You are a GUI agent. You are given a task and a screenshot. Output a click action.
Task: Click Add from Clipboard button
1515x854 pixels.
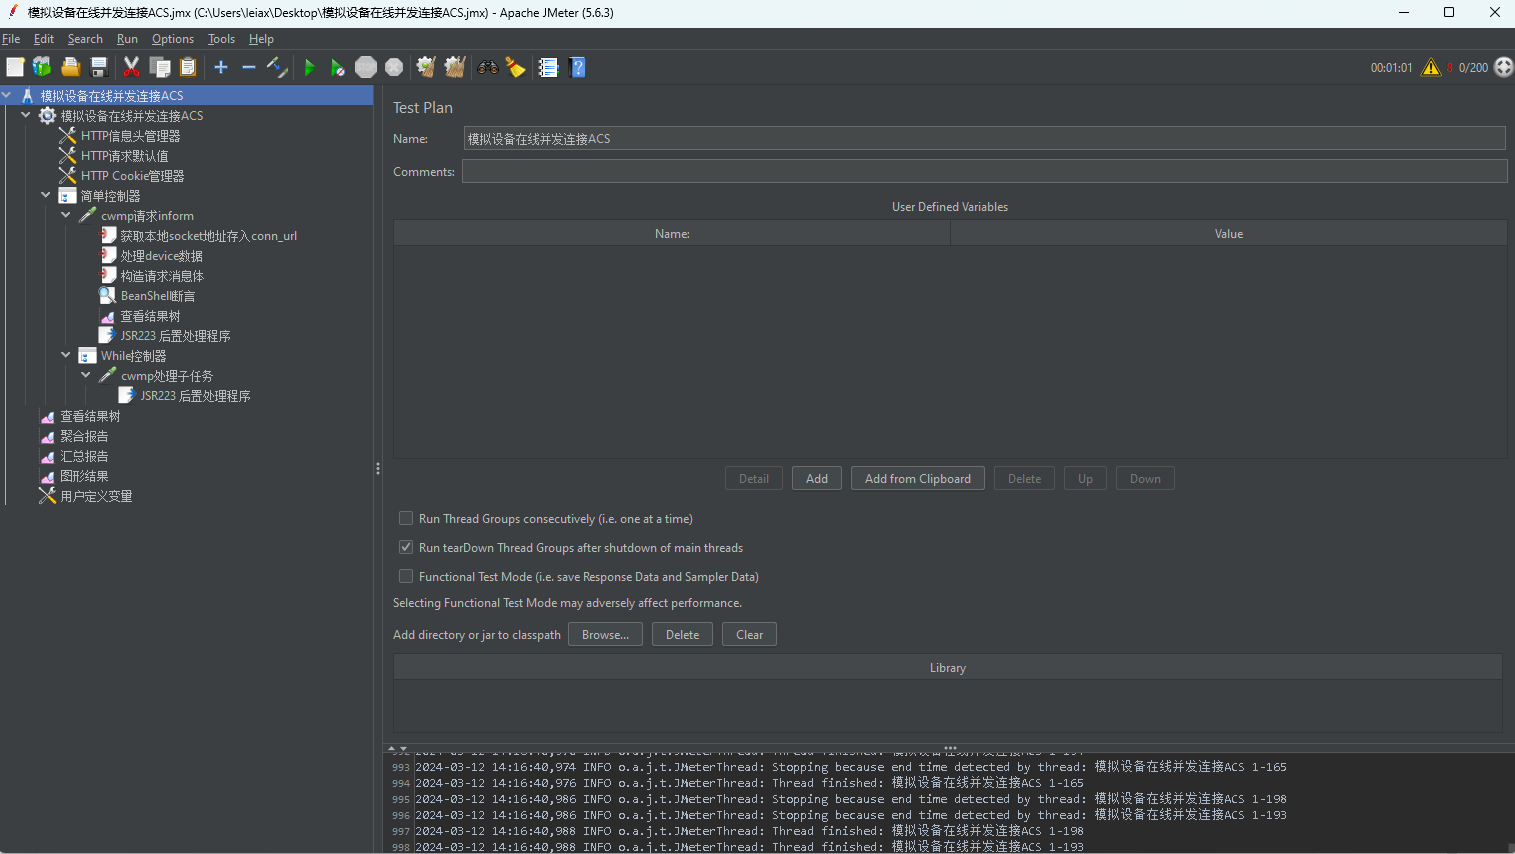[918, 478]
